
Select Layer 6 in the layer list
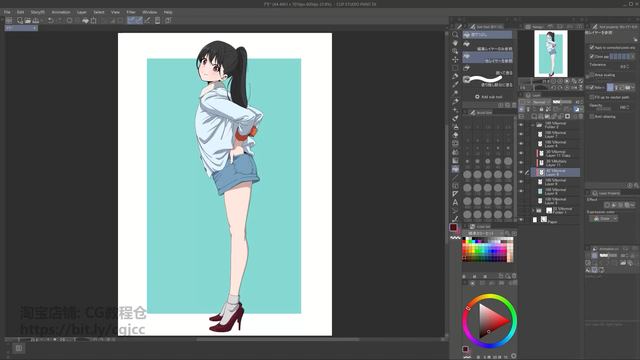(556, 182)
